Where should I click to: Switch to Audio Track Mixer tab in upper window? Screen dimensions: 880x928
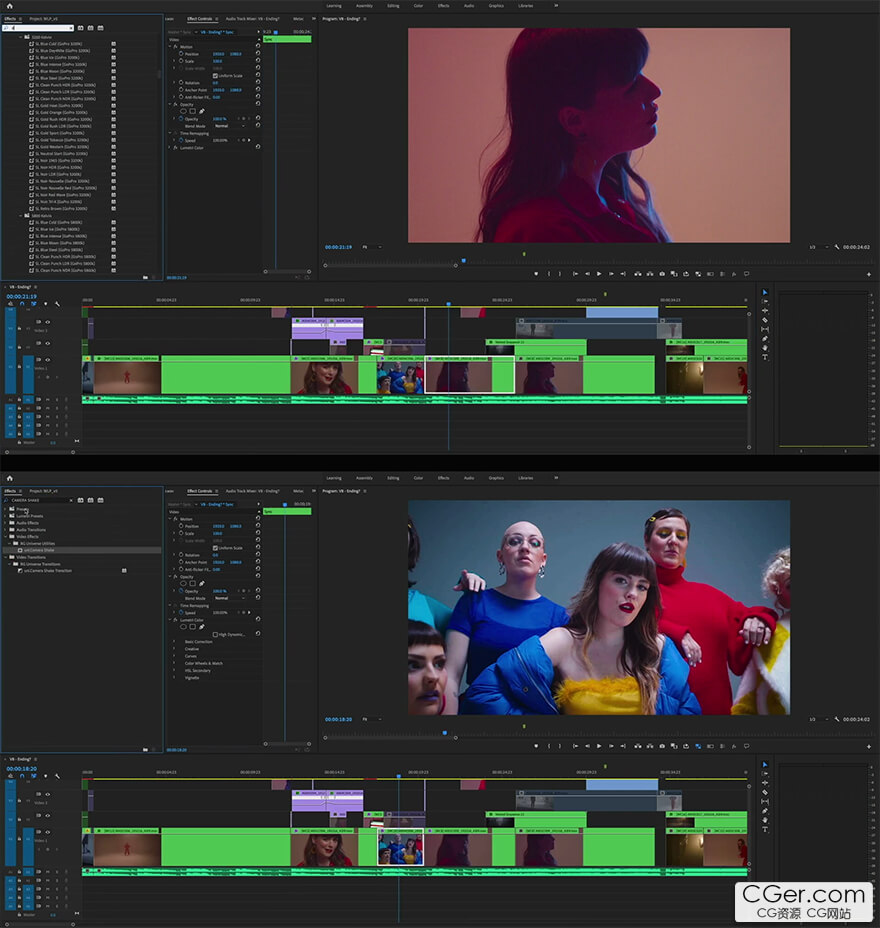253,19
